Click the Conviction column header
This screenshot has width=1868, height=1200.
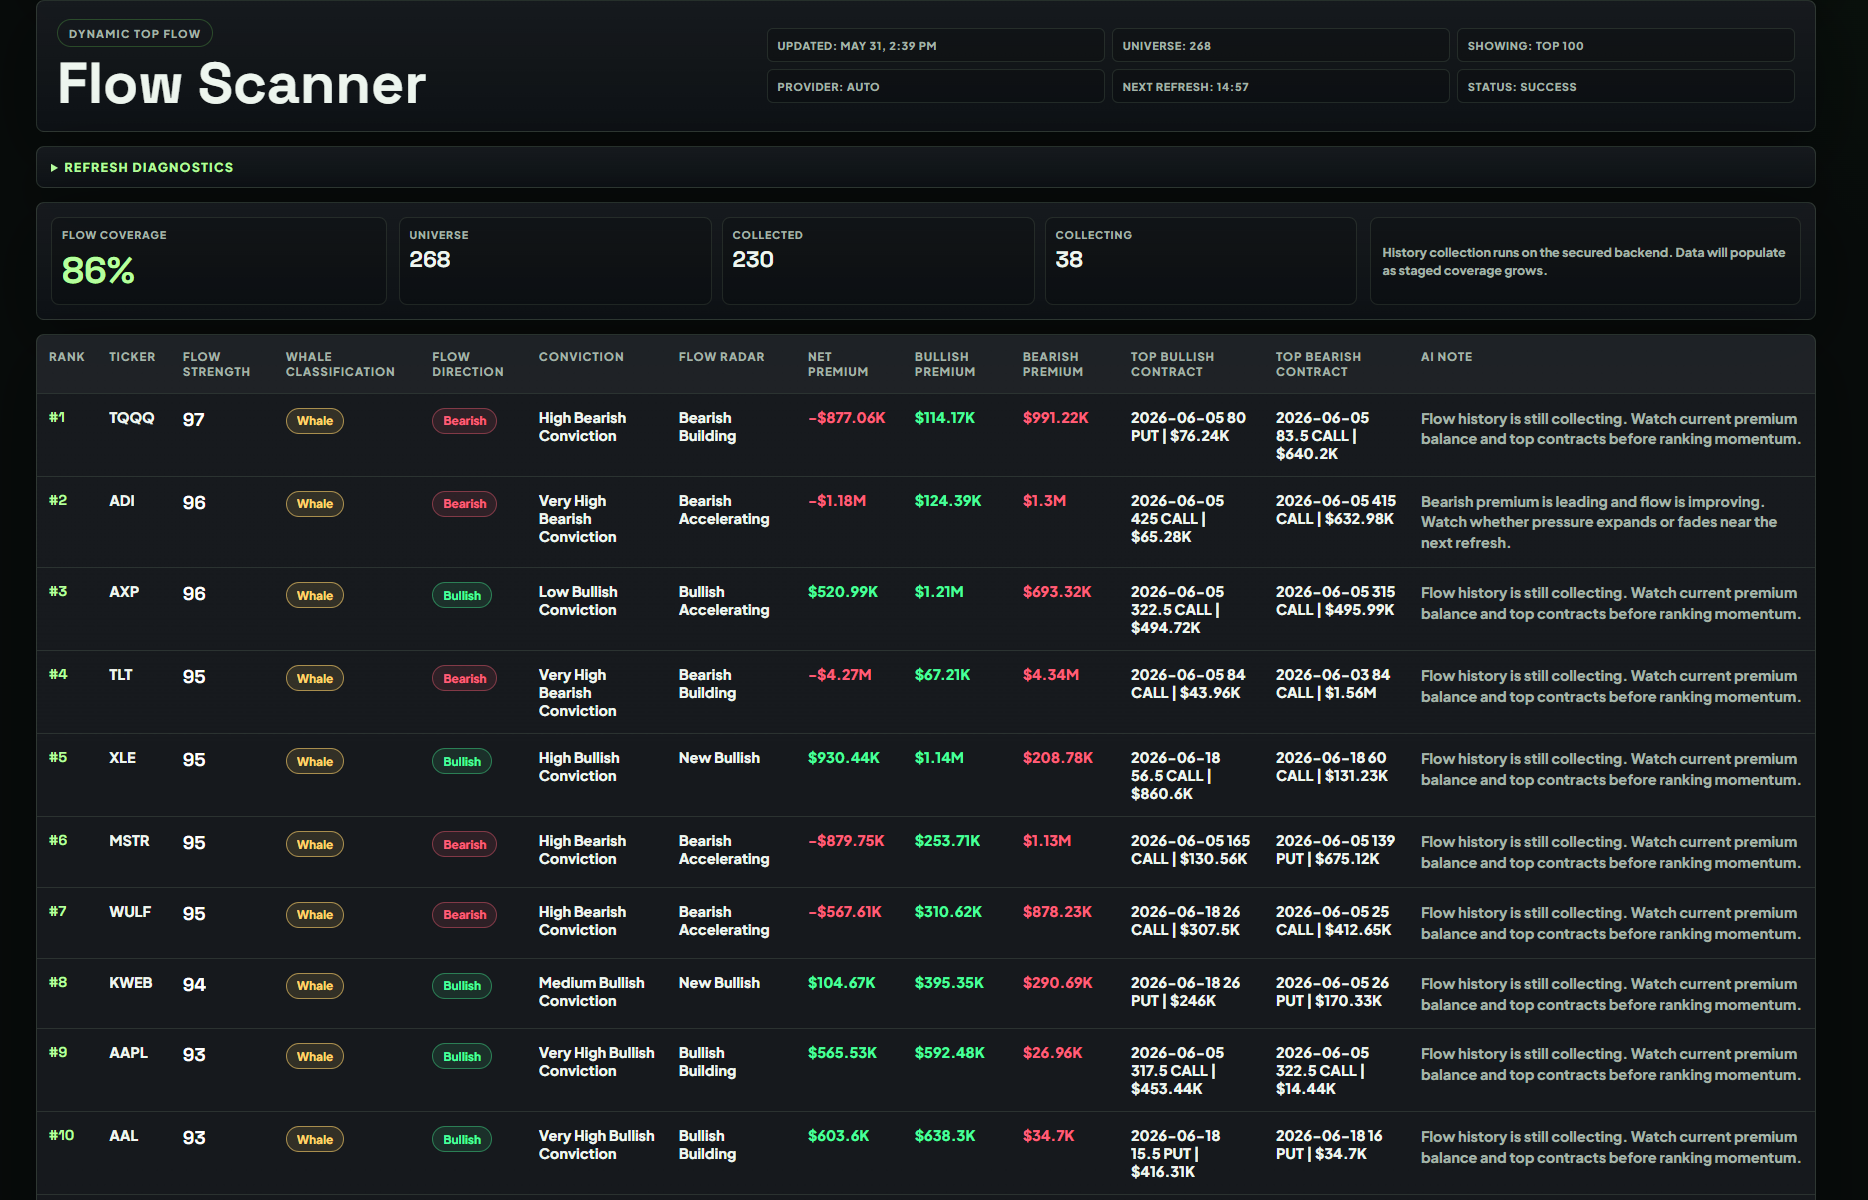click(581, 357)
